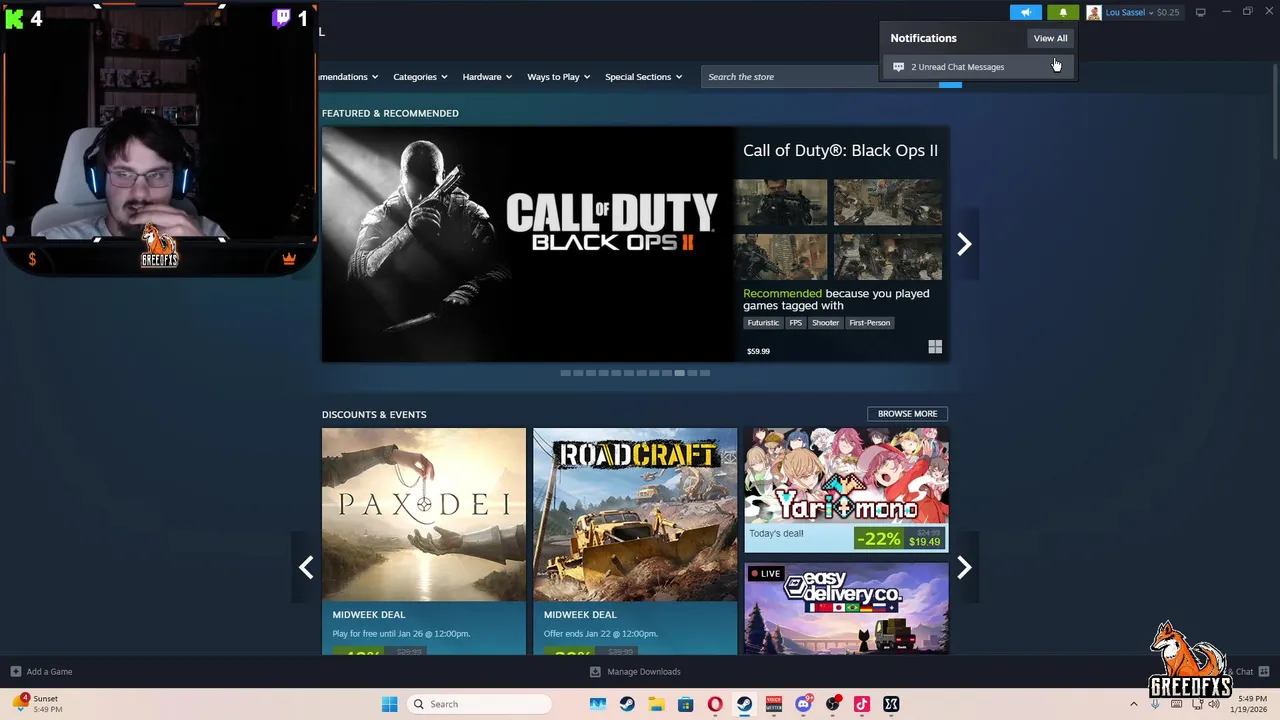The image size is (1280, 720).
Task: Expand the Ways to Play menu
Action: [558, 77]
